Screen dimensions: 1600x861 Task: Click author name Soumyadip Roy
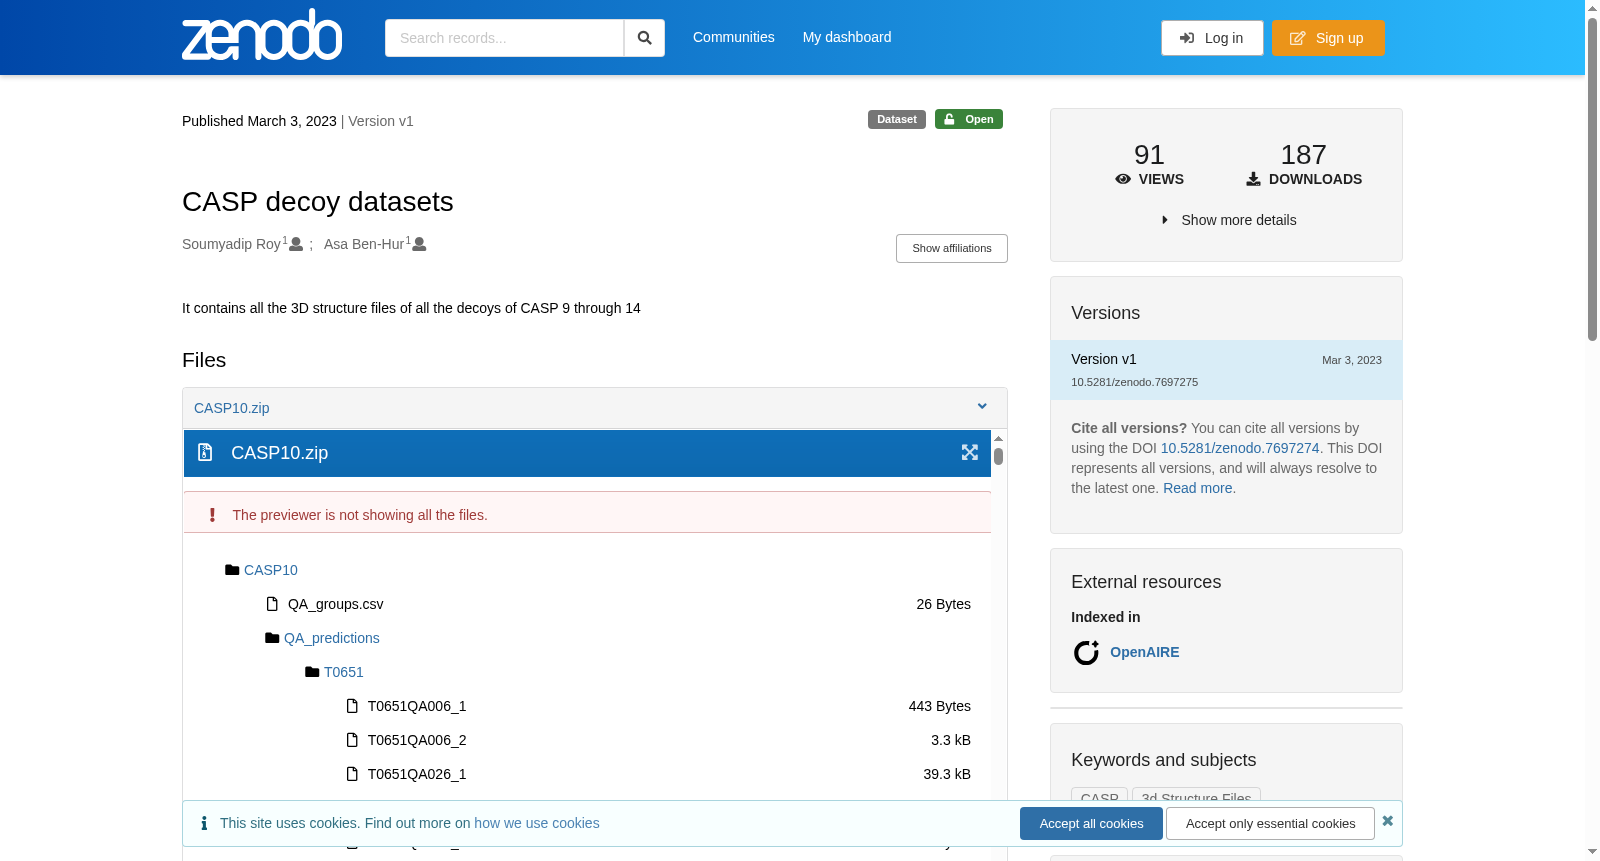point(232,244)
